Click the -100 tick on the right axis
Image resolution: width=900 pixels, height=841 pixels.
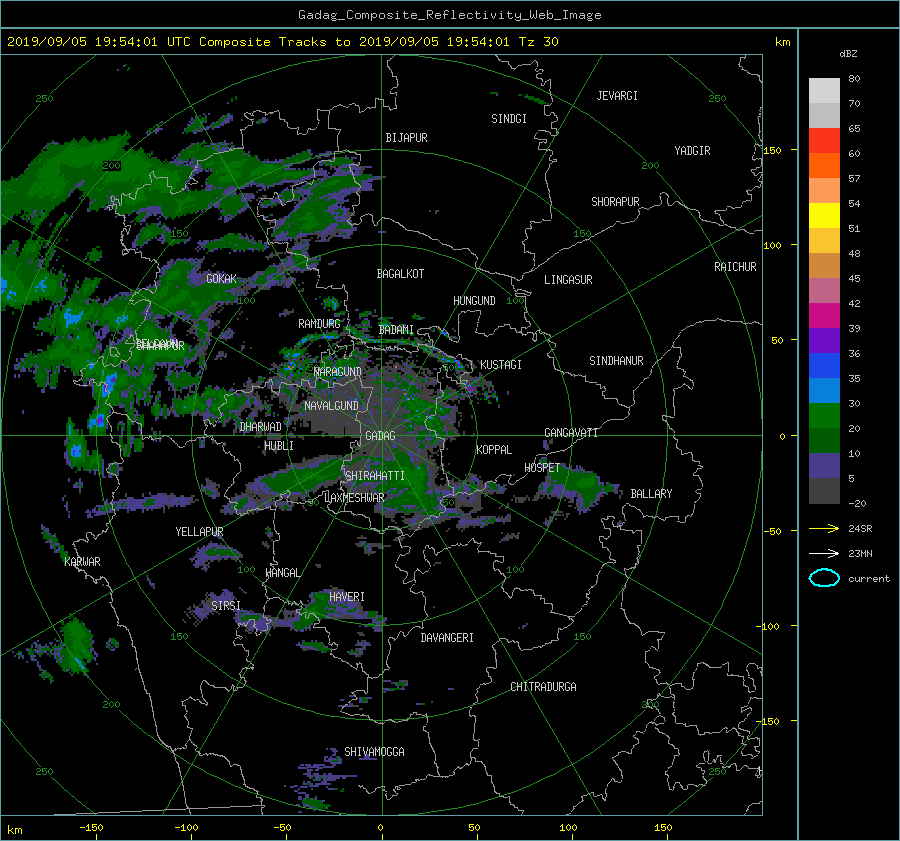[767, 626]
